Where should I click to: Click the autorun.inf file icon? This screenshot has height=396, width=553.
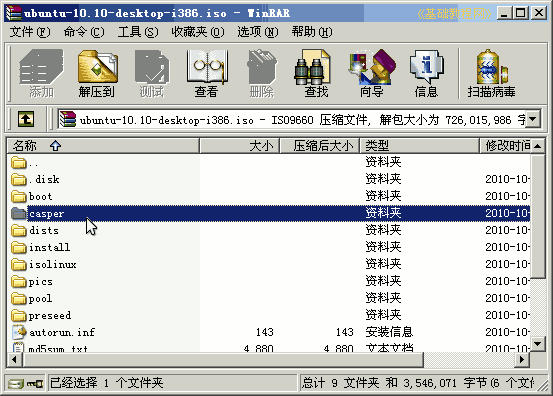[x=19, y=332]
